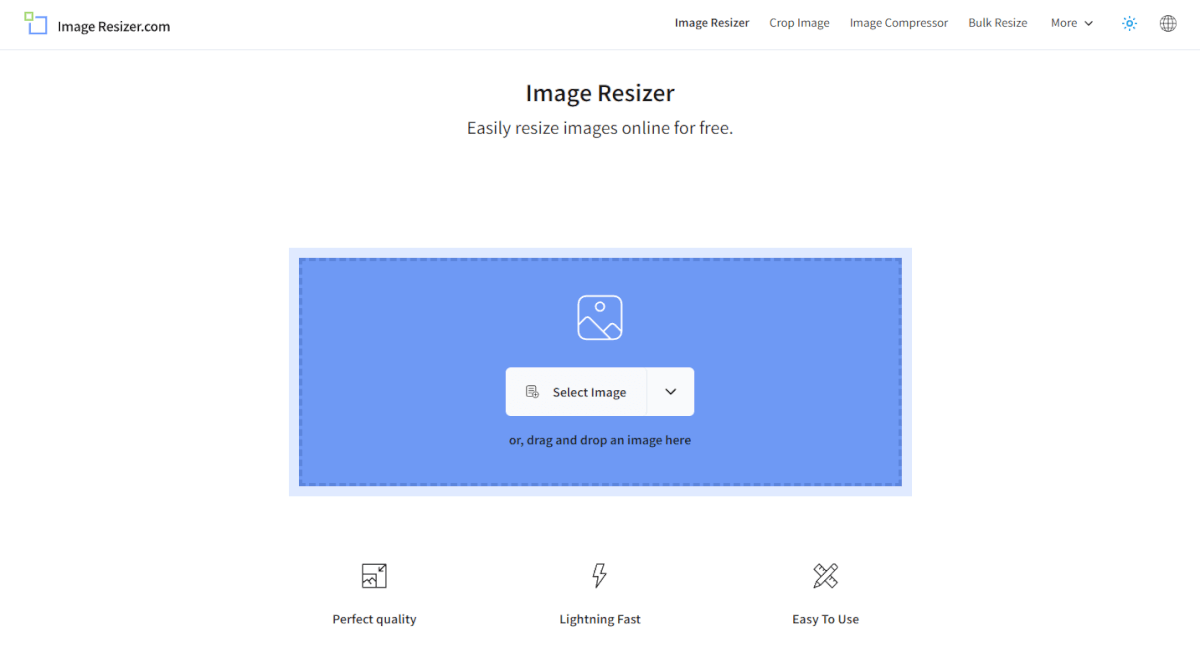Go to Crop Image page
The height and width of the screenshot is (647, 1200).
(799, 23)
